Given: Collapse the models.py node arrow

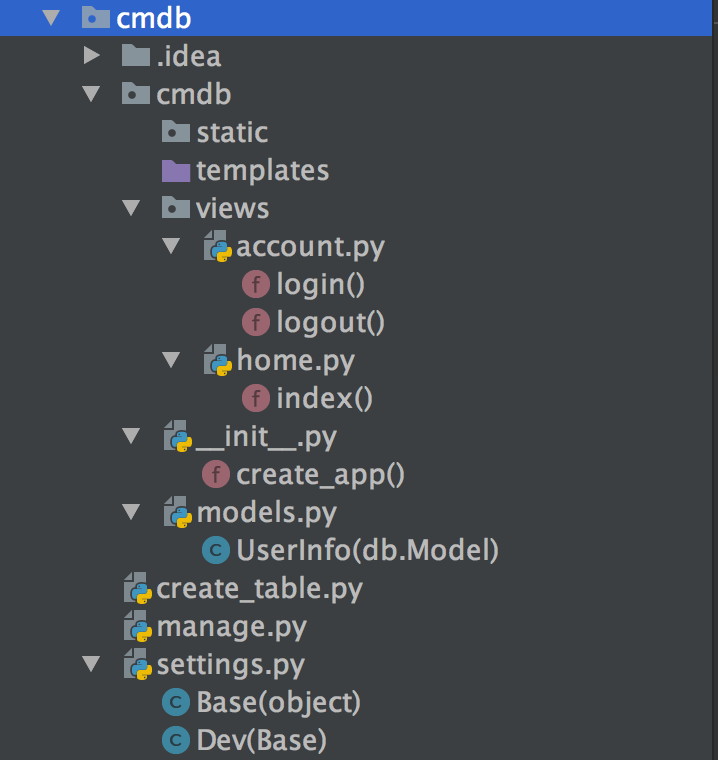Looking at the screenshot, I should 131,512.
